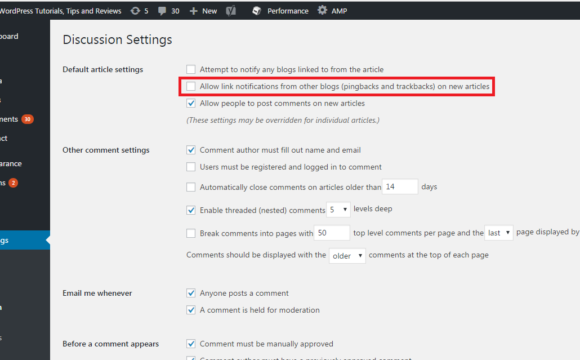
Task: Click the settings may be overridden note
Action: click(283, 120)
